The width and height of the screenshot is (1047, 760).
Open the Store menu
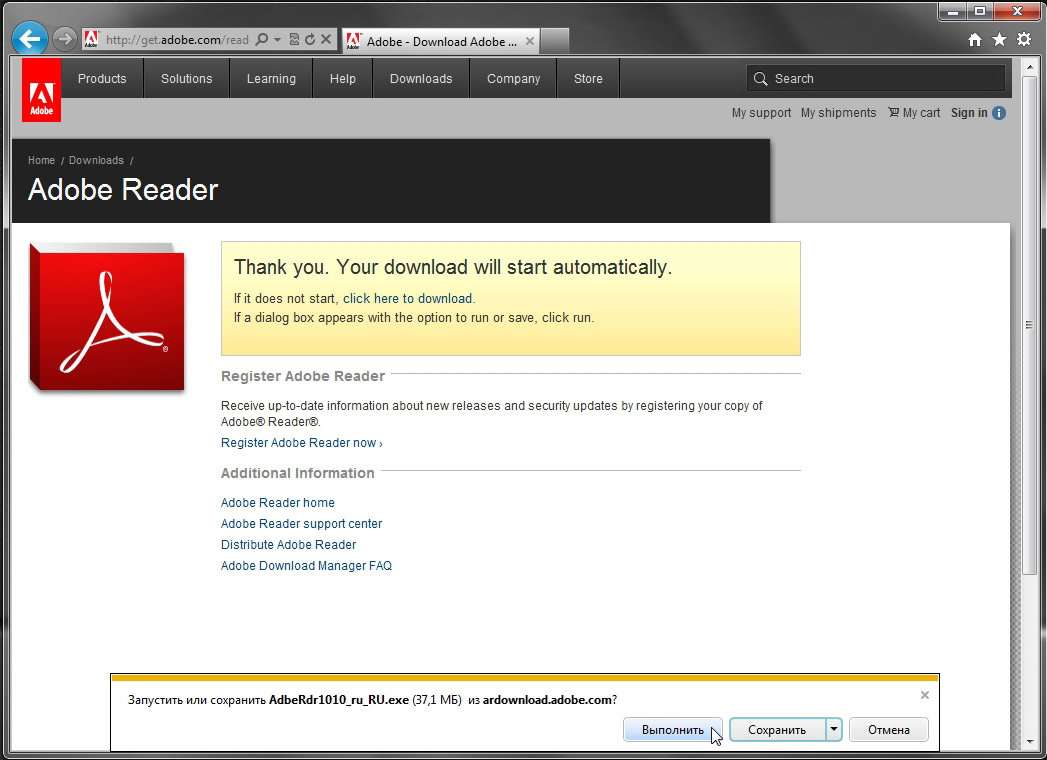pos(588,78)
